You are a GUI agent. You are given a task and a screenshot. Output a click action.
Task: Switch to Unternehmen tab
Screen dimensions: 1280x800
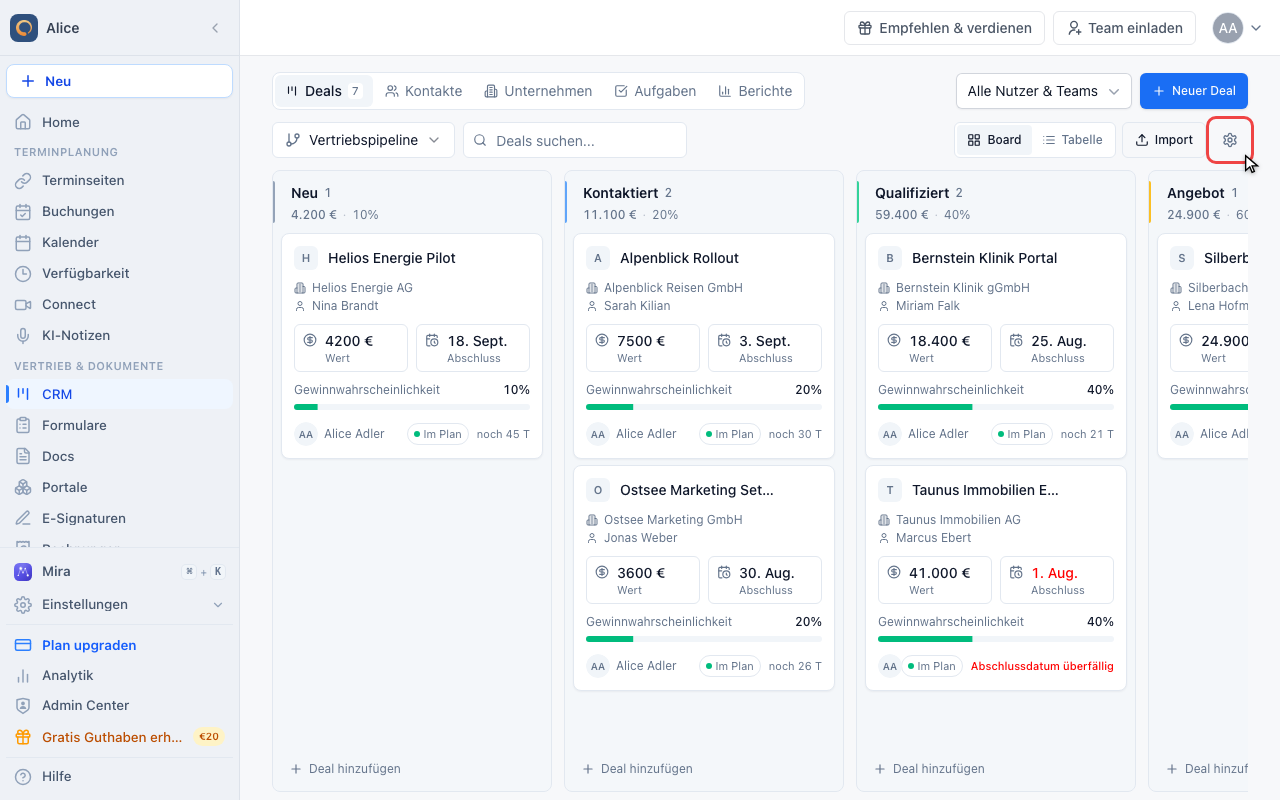point(538,91)
